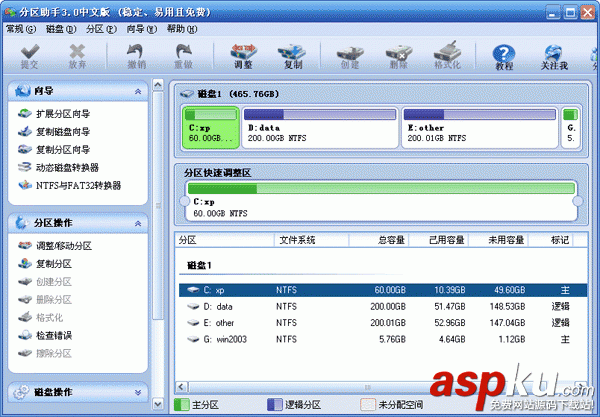This screenshot has height=417, width=600.
Task: Open 扩展分区向导 in the wizard panel
Action: 54,114
